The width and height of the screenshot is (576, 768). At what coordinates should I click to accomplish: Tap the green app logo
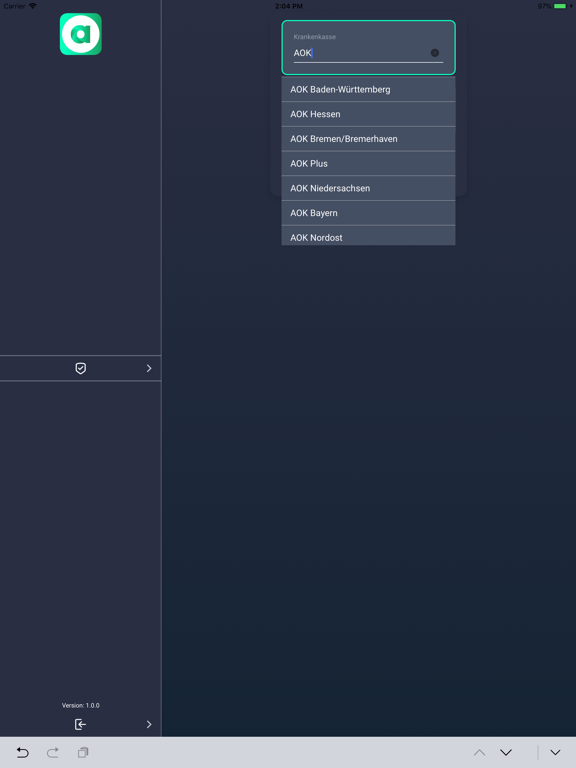pos(81,34)
